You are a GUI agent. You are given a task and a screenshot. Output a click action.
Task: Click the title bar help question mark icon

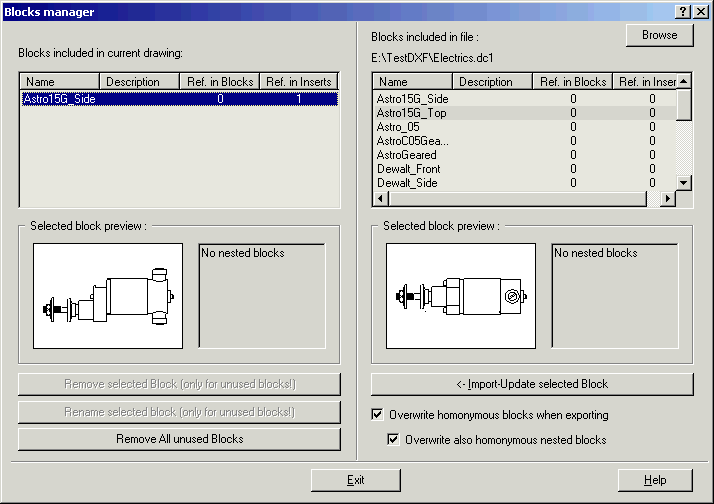pos(682,11)
